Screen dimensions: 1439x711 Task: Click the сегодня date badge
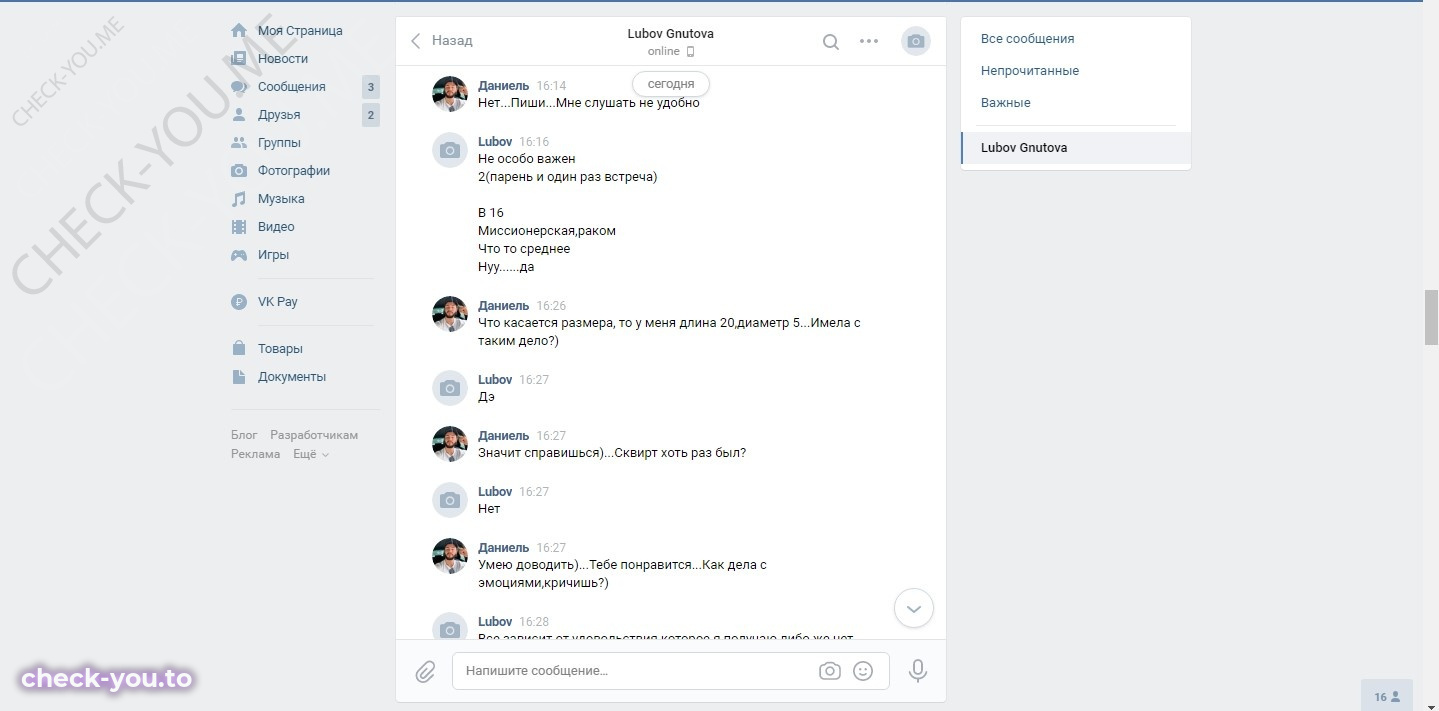click(x=671, y=85)
